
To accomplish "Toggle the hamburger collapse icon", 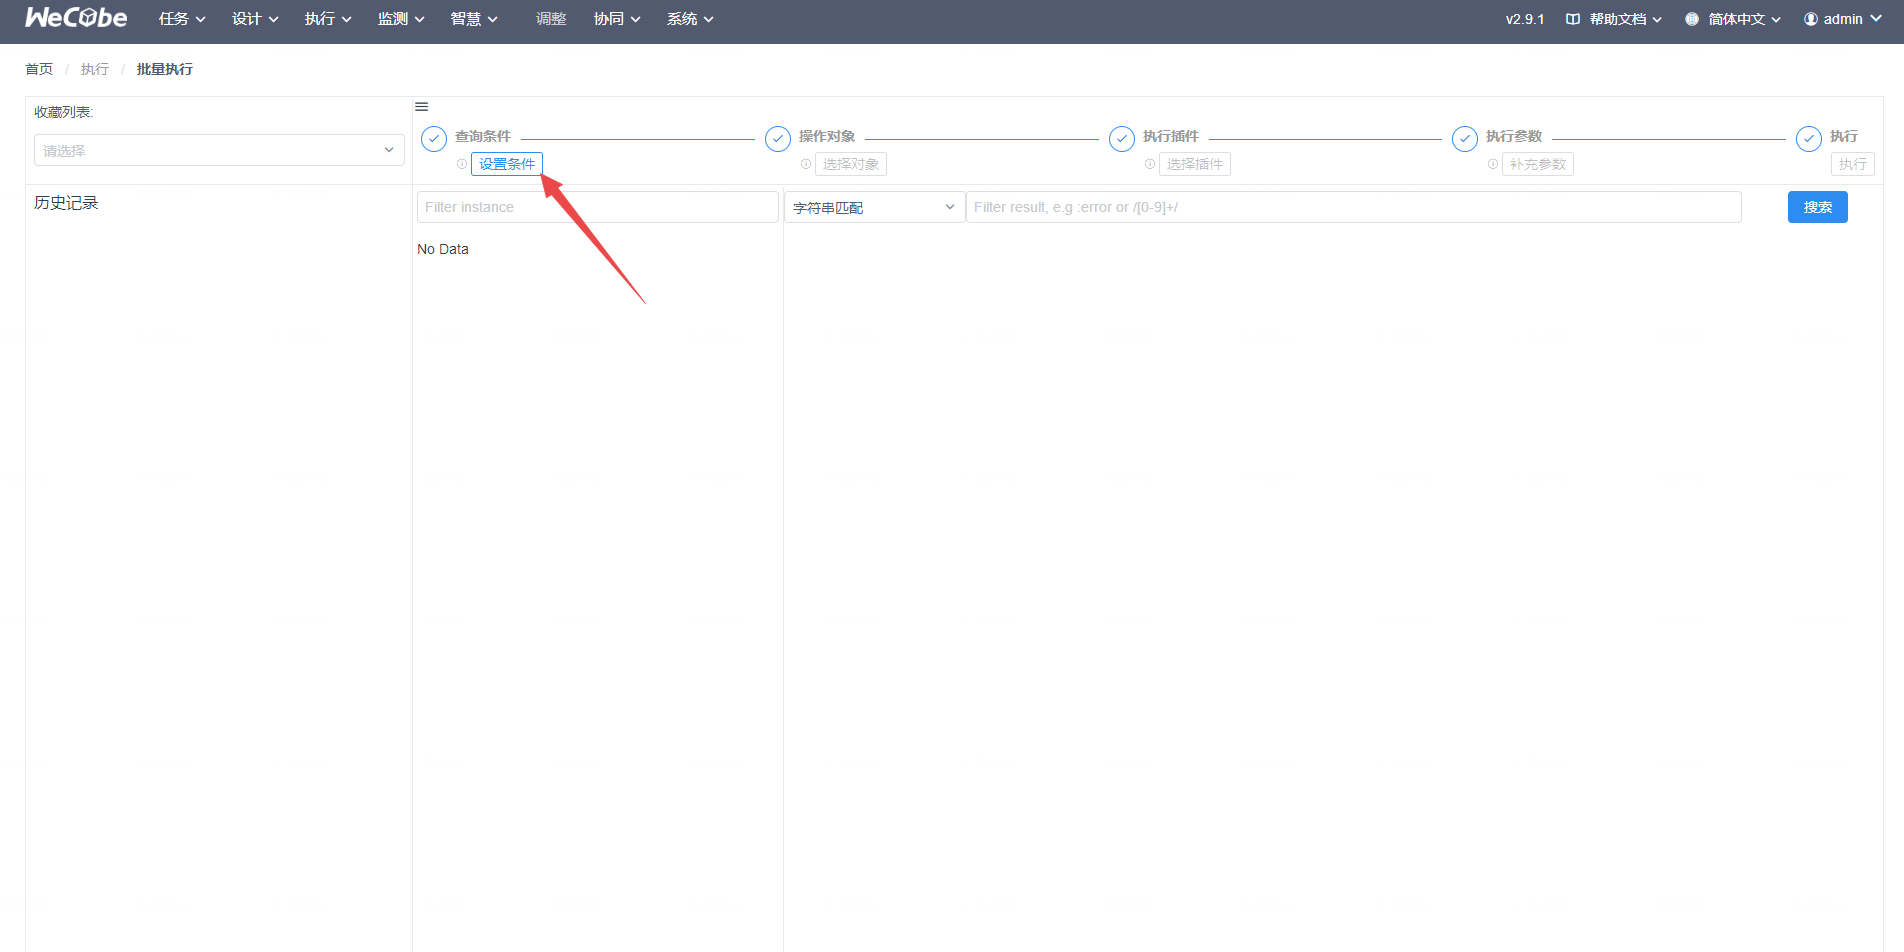I will coord(422,107).
